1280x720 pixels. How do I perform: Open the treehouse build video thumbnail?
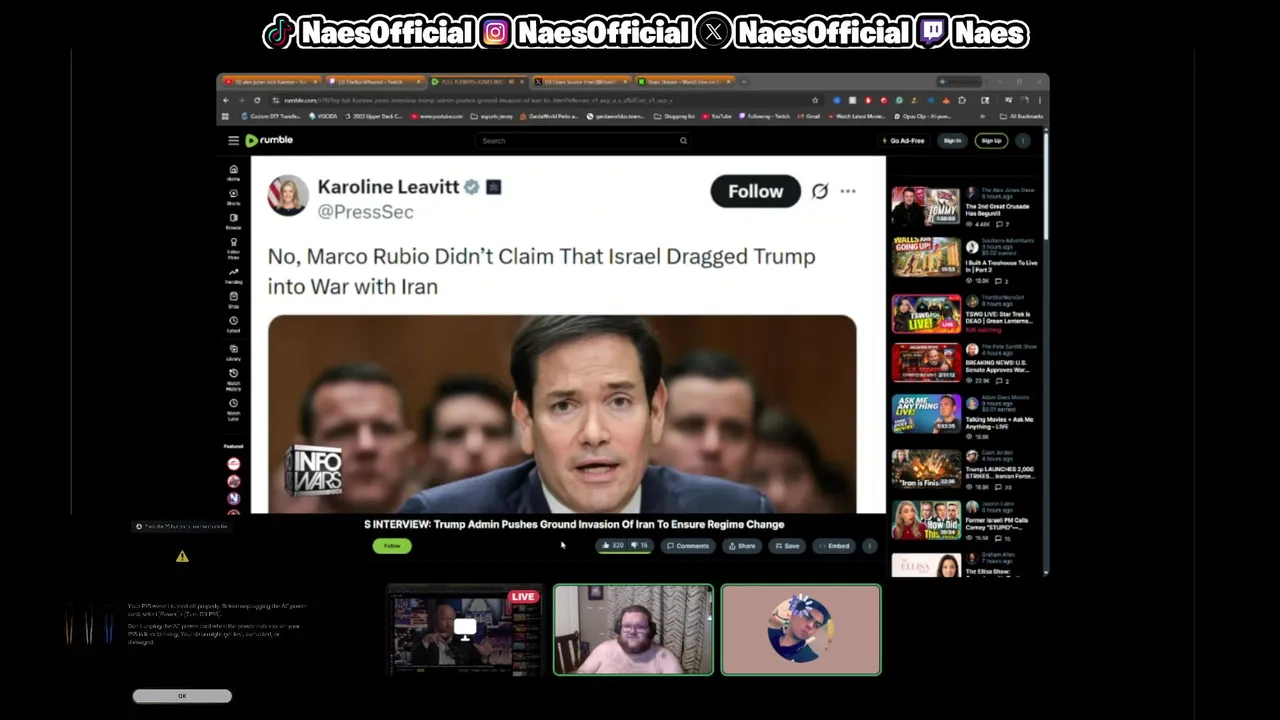[x=926, y=257]
